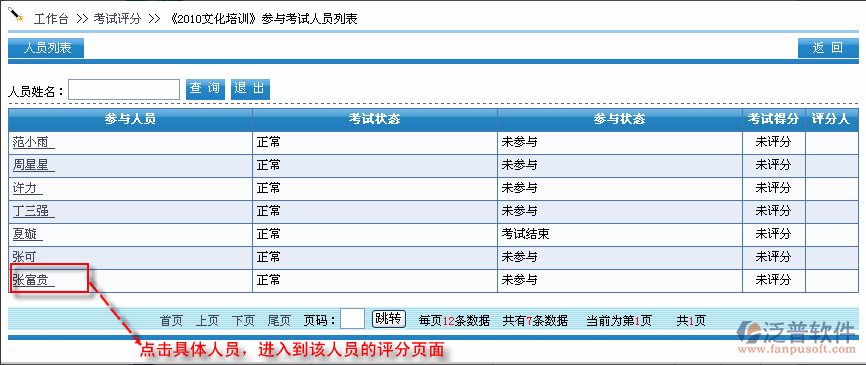Go to 首页 in pagination

click(x=171, y=321)
